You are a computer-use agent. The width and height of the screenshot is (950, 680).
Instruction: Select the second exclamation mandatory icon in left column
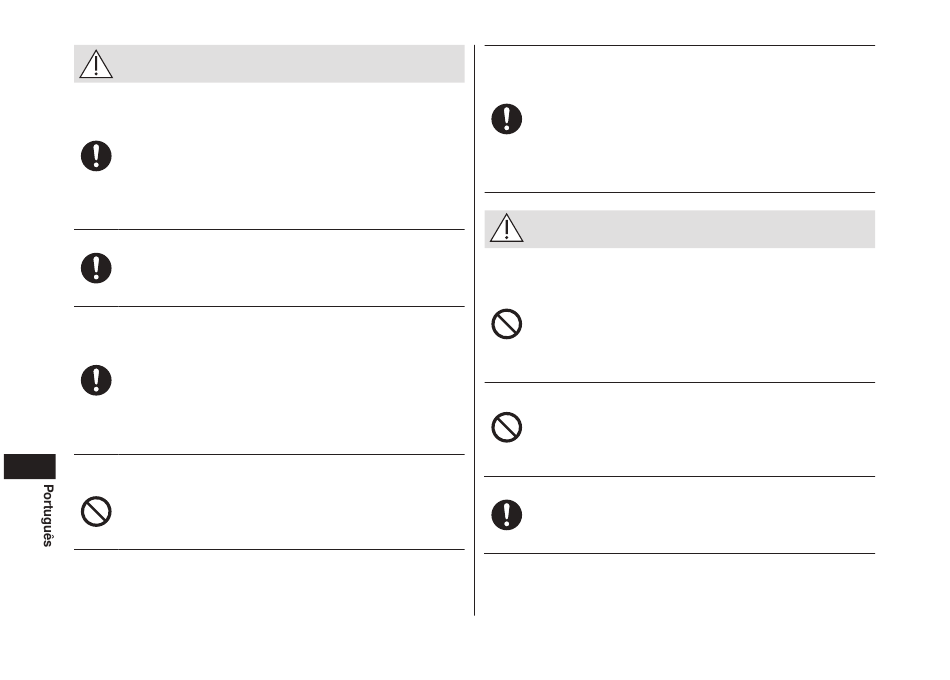96,268
